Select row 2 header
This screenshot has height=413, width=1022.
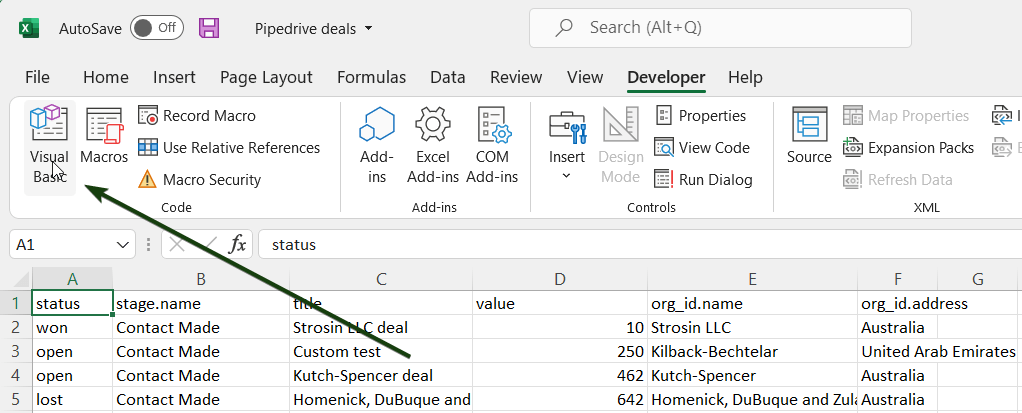pyautogui.click(x=16, y=327)
